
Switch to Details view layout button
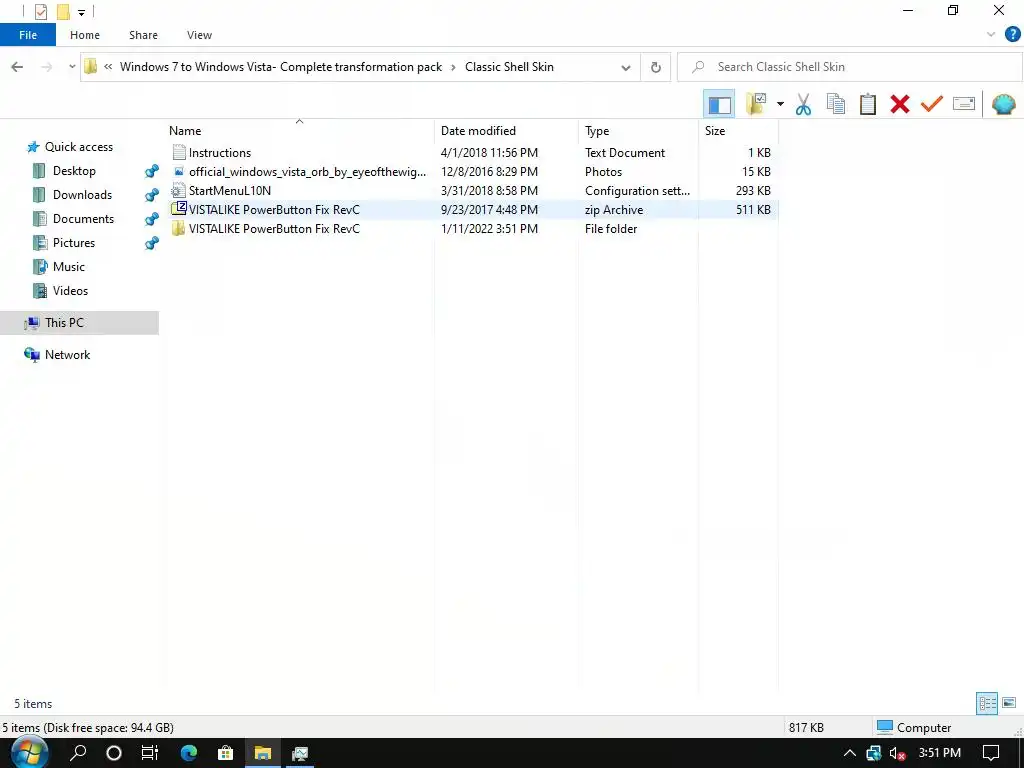point(987,703)
